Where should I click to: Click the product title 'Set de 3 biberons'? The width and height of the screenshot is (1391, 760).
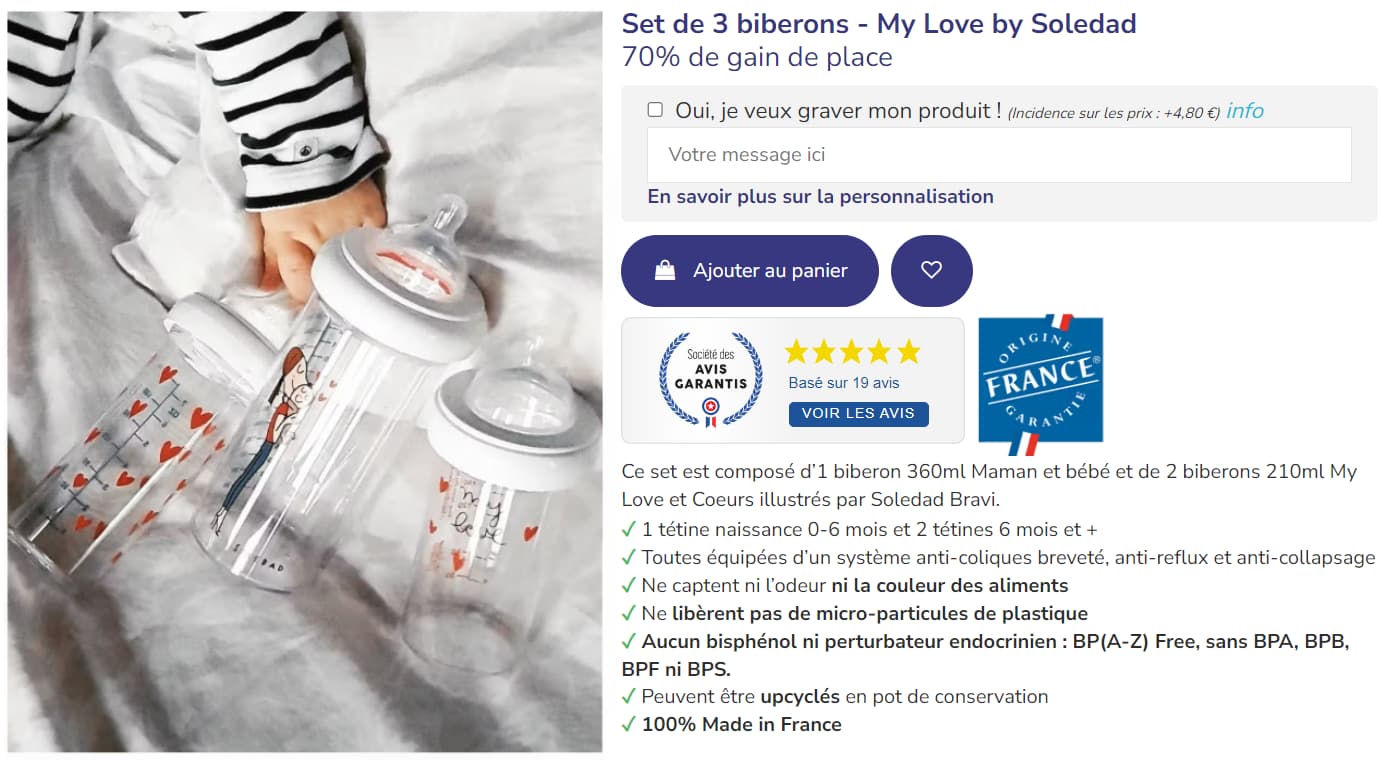[877, 22]
